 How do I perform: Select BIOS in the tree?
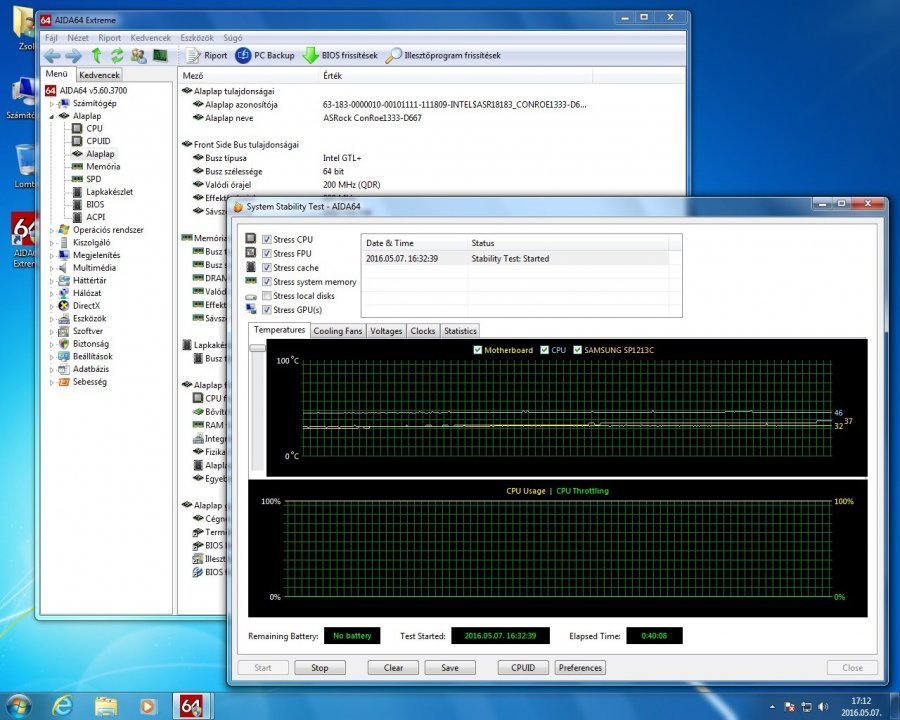point(95,204)
